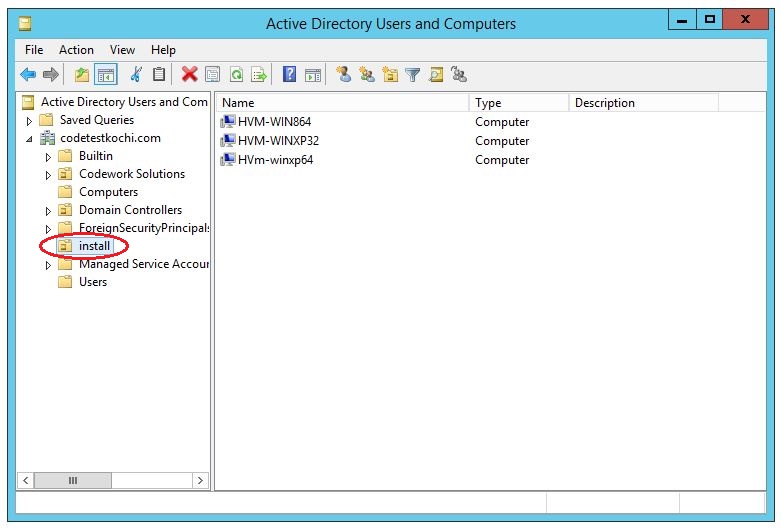Click the HVM-WIN864 computer icon
The width and height of the screenshot is (781, 529).
pos(228,122)
